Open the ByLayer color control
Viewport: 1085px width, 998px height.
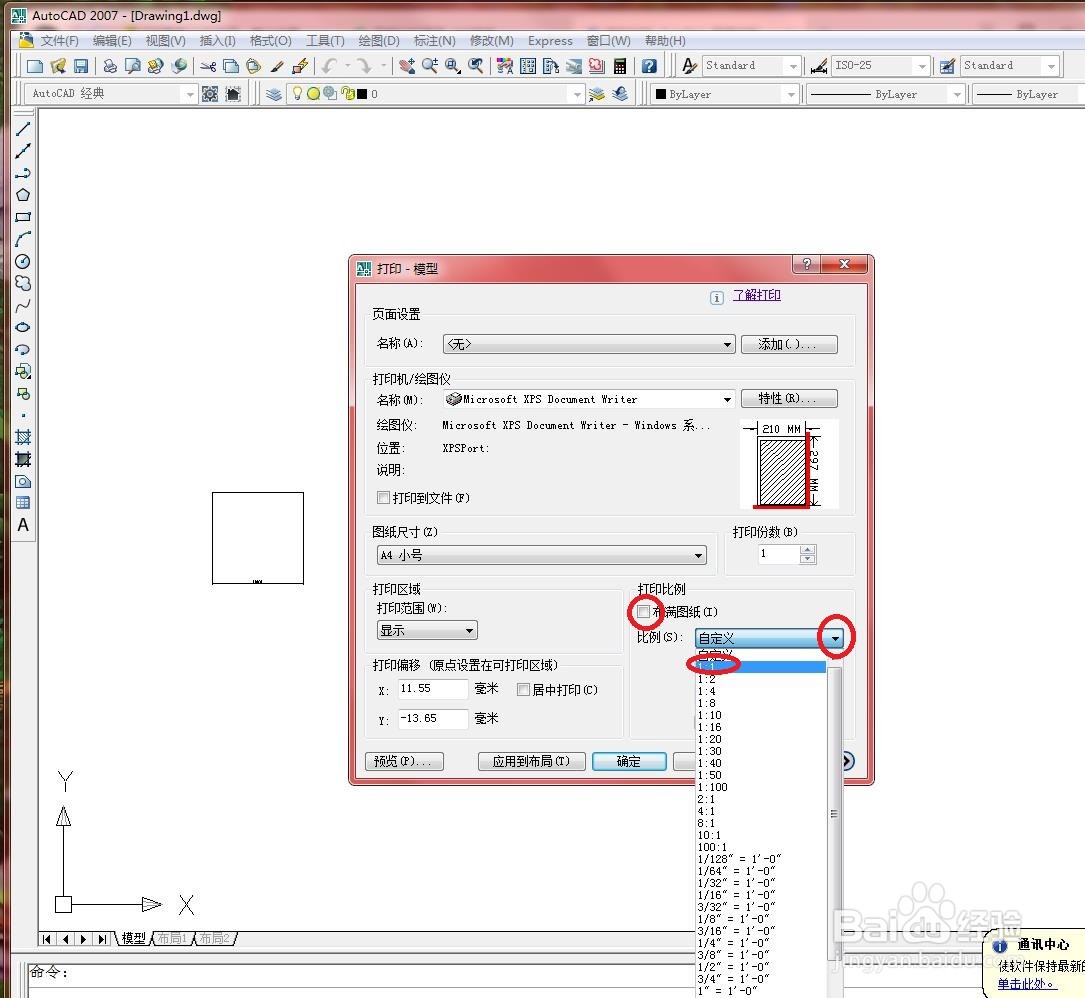coord(725,93)
